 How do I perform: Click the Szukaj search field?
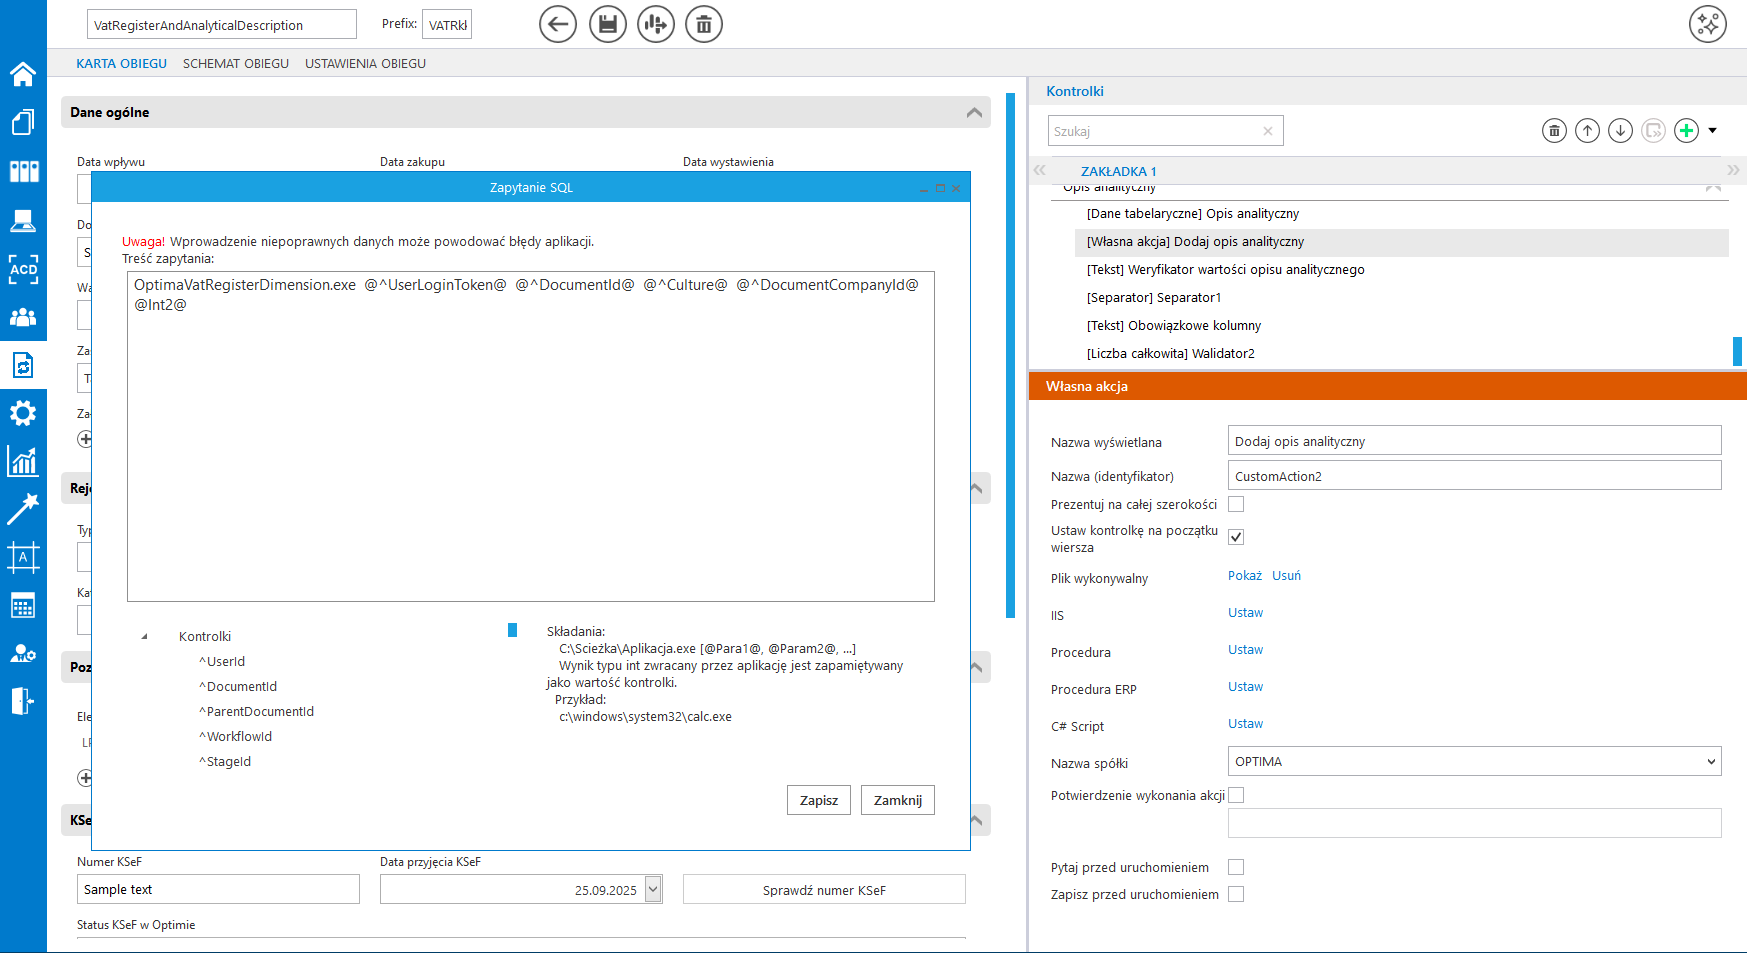coord(1154,131)
